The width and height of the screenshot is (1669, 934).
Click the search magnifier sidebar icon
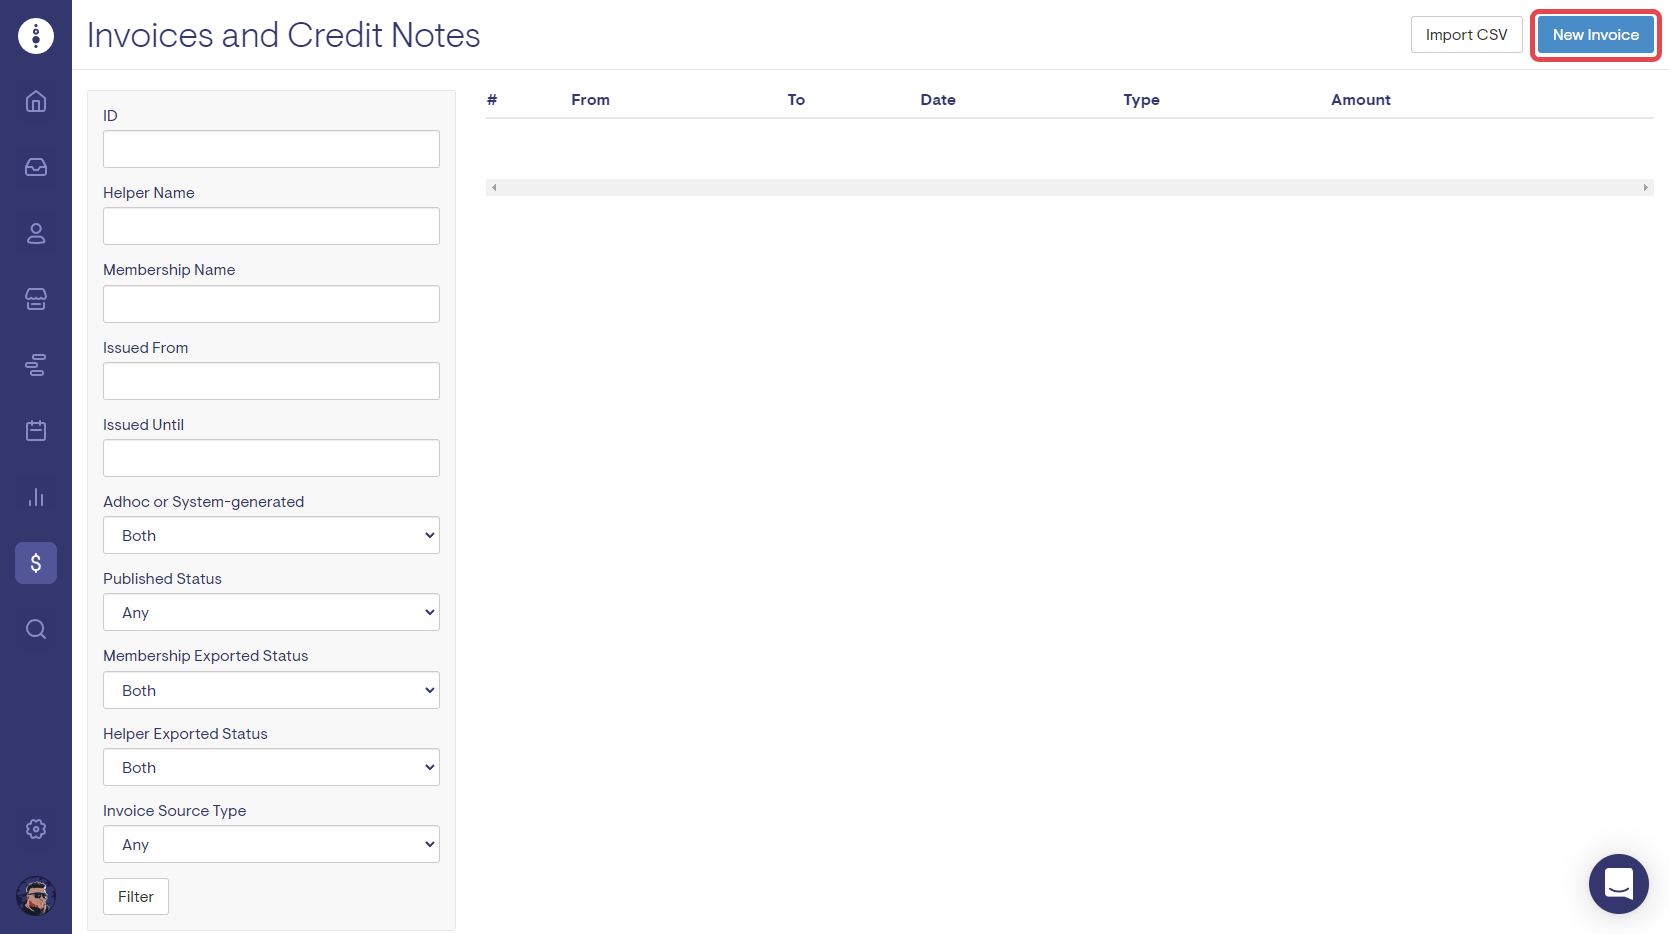pos(36,629)
